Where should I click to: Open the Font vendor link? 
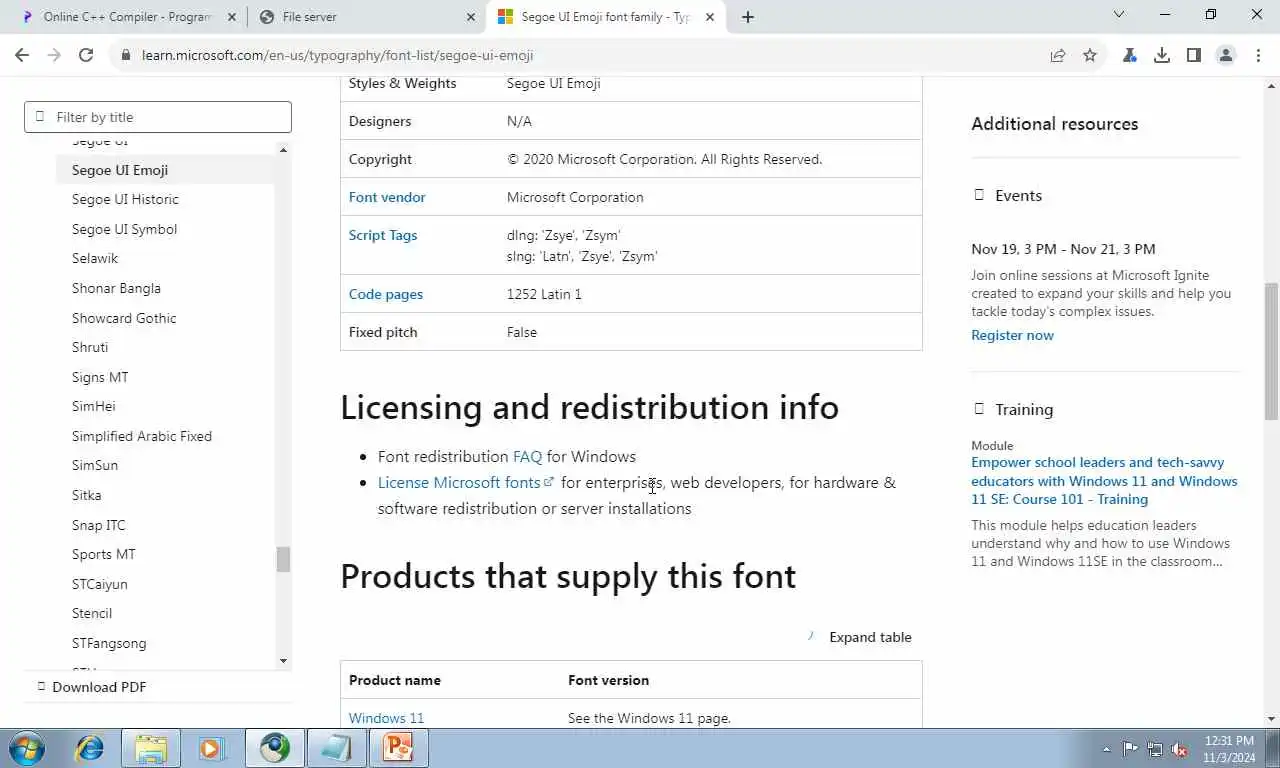point(387,197)
